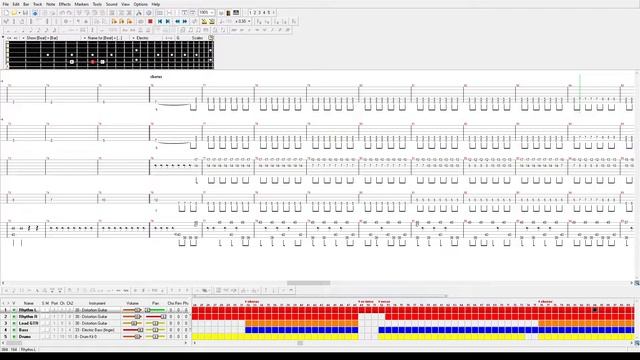Stop playback with the red square

[x=150, y=21]
